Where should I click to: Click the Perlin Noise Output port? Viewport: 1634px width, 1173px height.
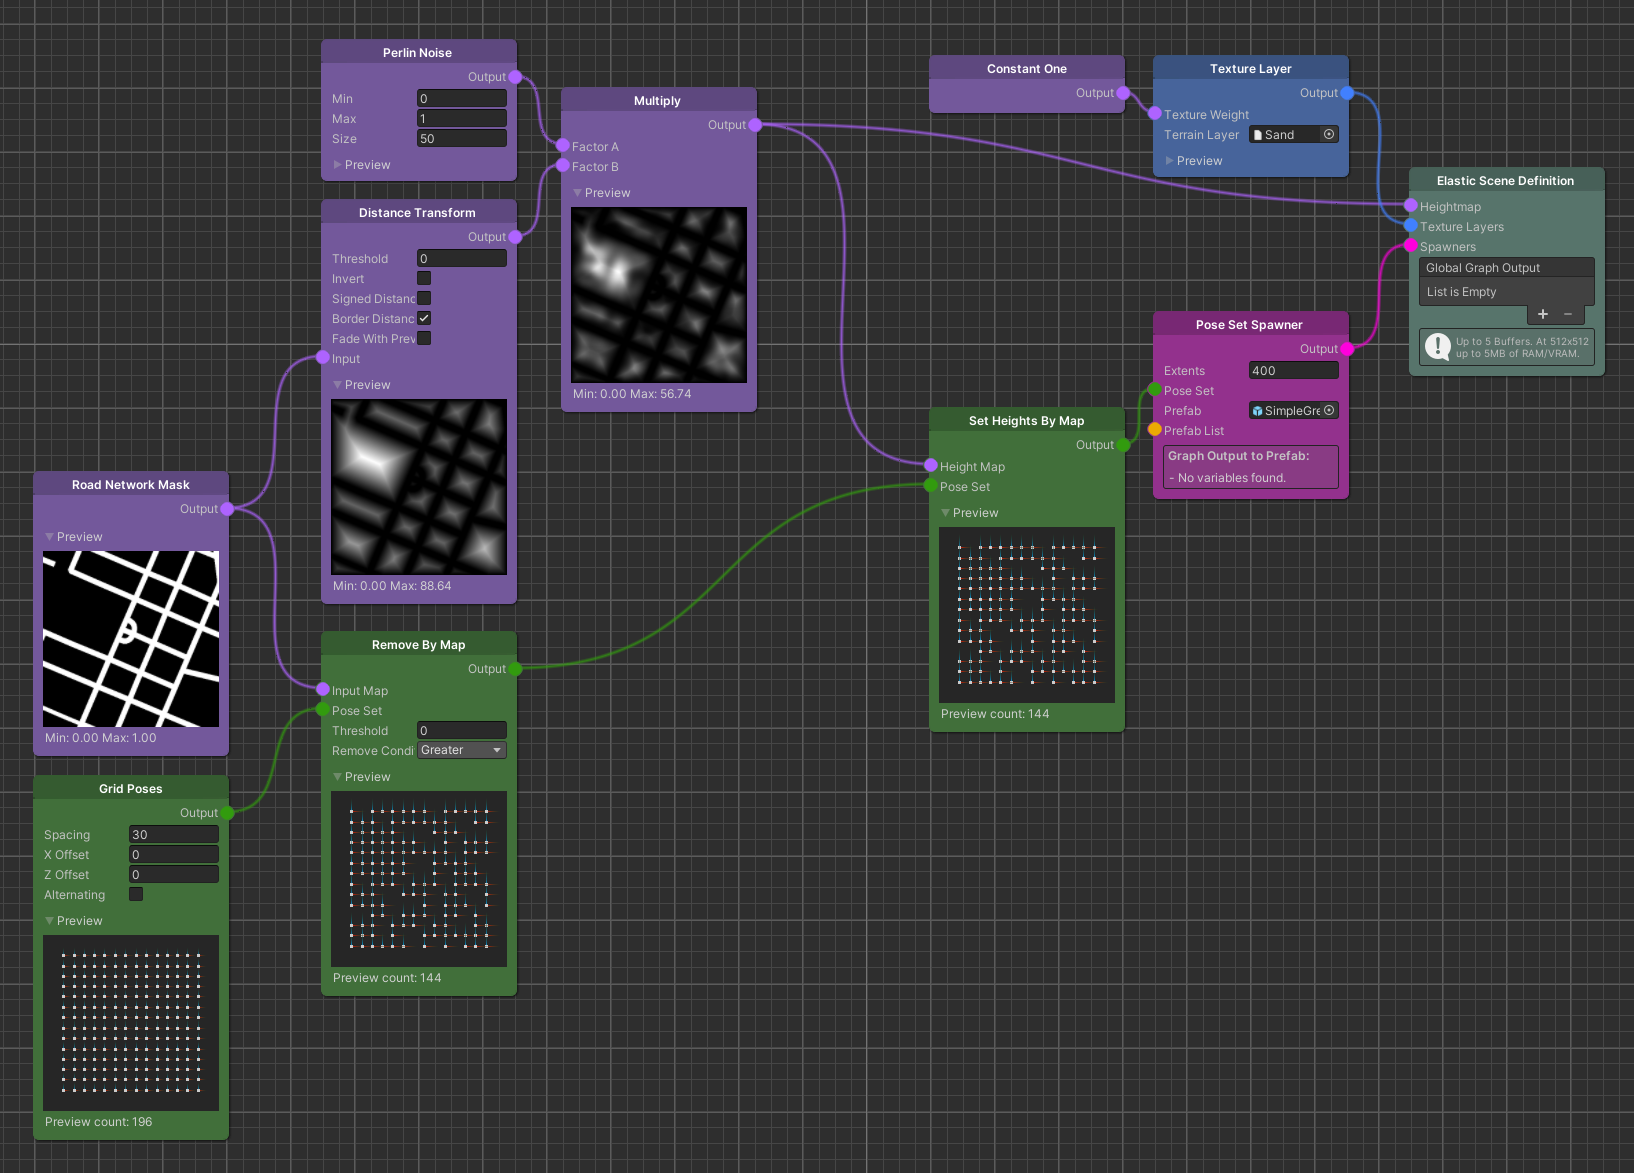(515, 77)
